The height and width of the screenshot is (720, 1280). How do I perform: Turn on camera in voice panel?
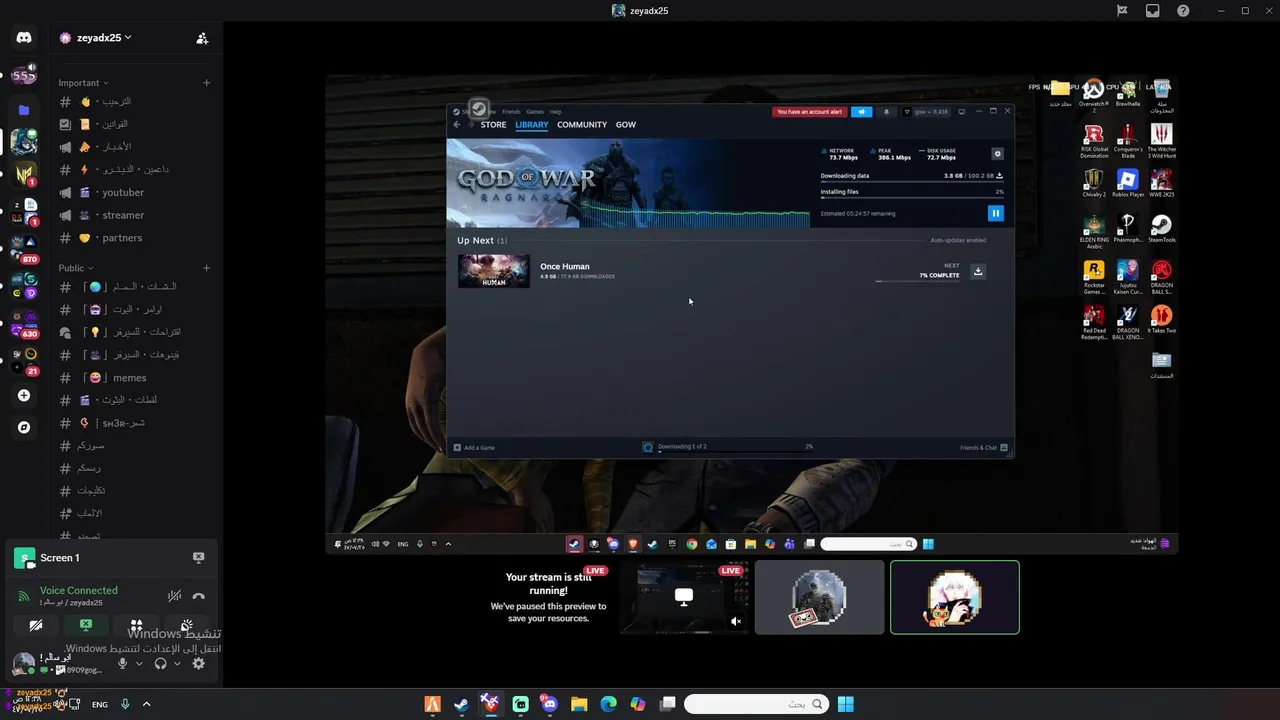(x=36, y=625)
